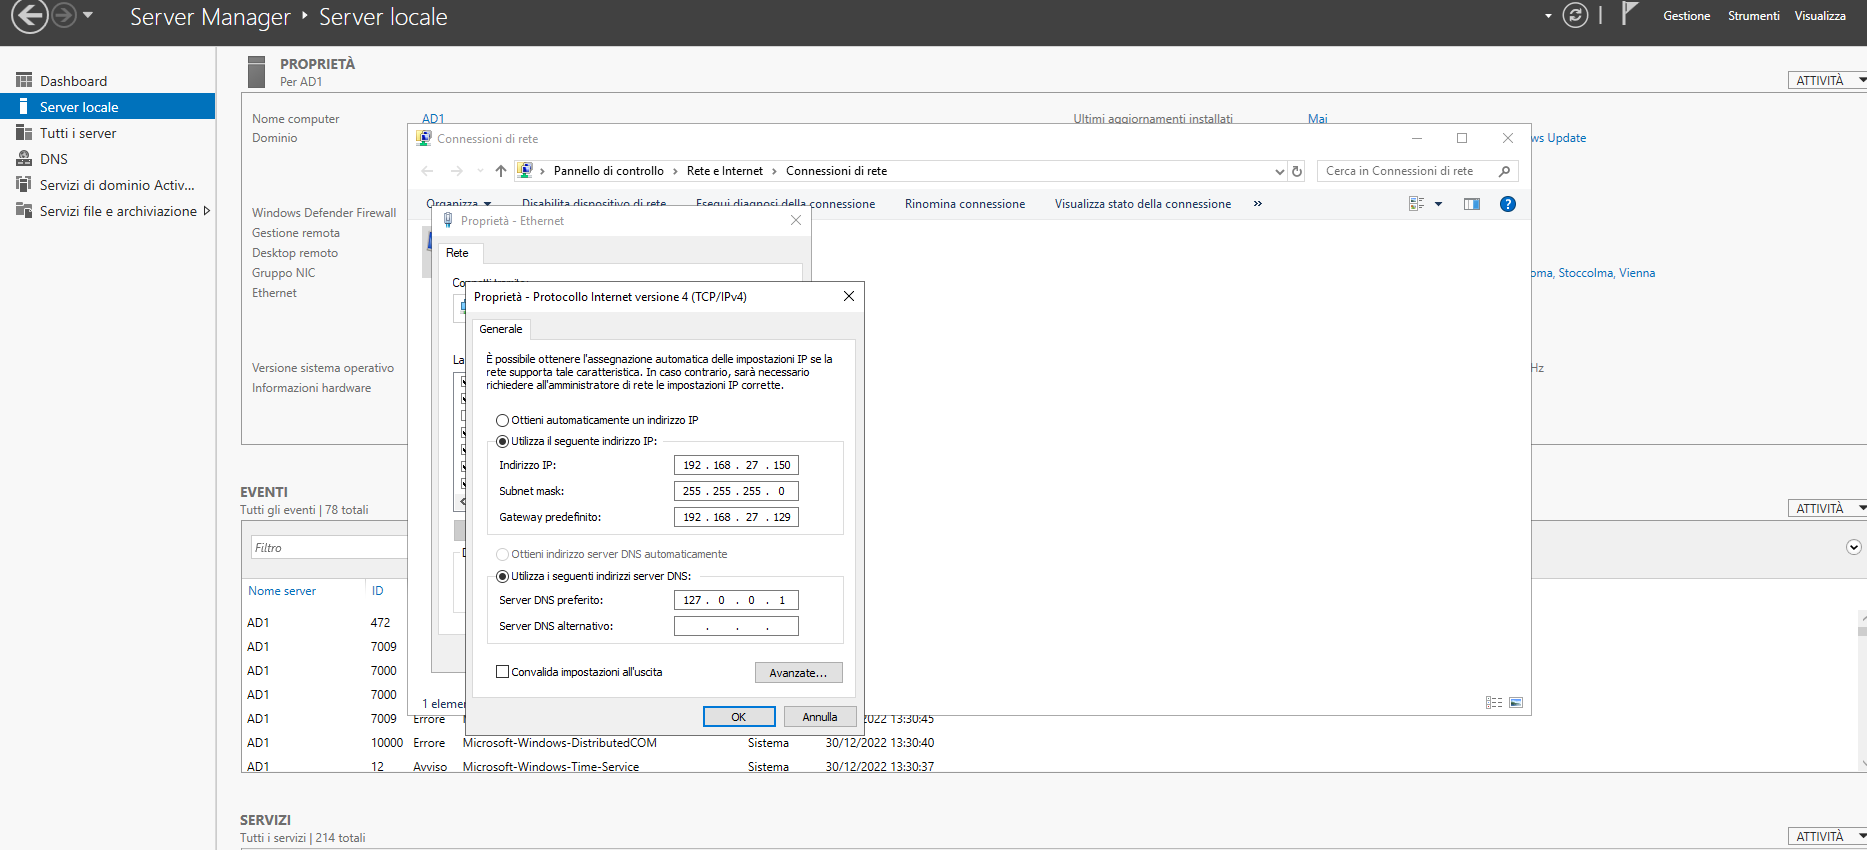
Task: Show more toolbar commands chevron
Action: [1257, 204]
